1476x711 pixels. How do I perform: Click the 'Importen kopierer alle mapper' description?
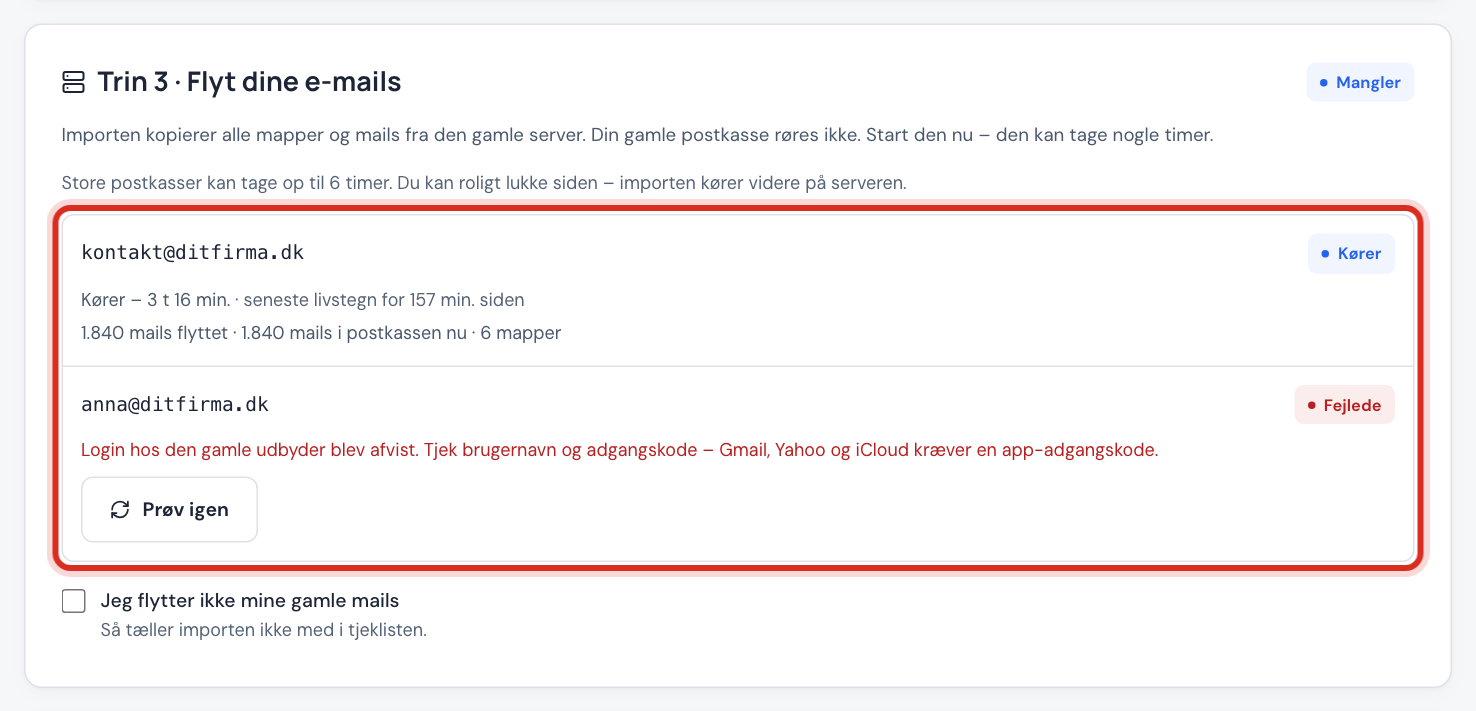[637, 135]
